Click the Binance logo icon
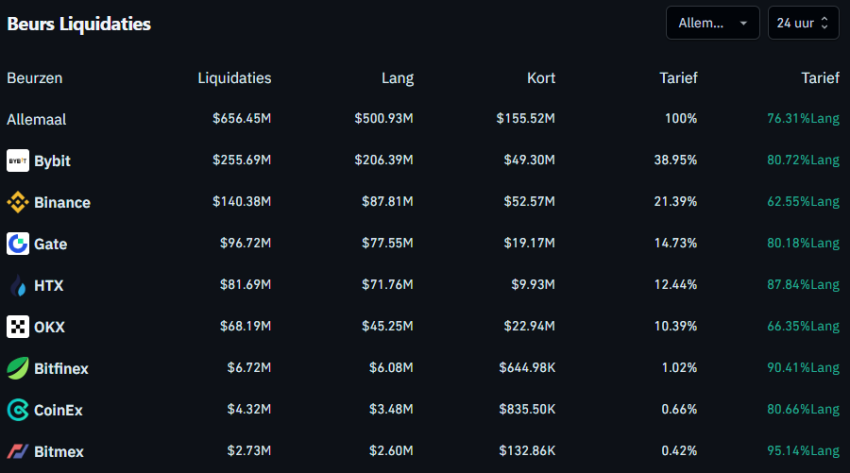Image resolution: width=850 pixels, height=473 pixels. (x=18, y=203)
